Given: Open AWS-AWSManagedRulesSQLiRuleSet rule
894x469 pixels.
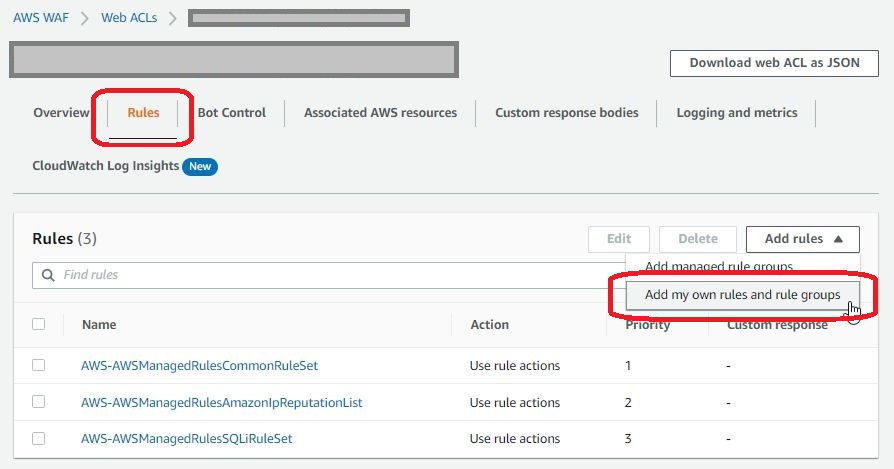Looking at the screenshot, I should (x=187, y=439).
